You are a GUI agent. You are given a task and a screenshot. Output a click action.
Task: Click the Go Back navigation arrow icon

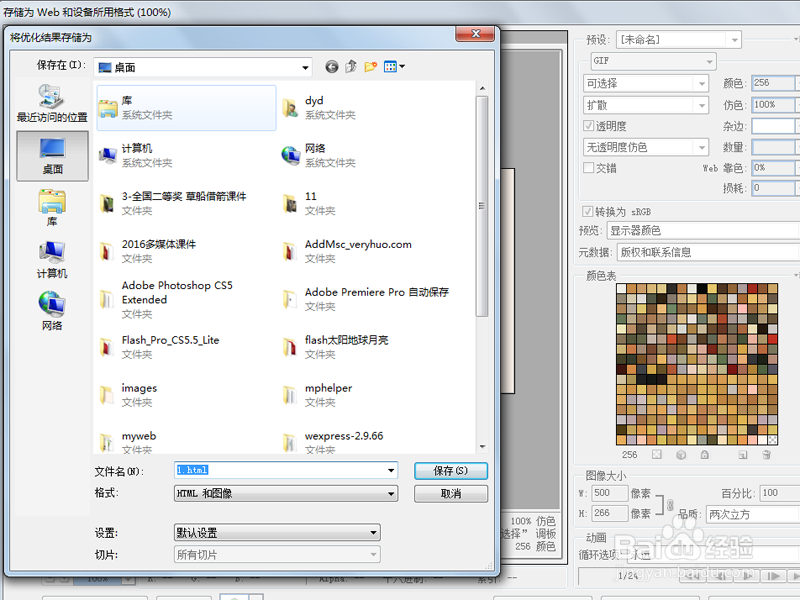(x=331, y=67)
